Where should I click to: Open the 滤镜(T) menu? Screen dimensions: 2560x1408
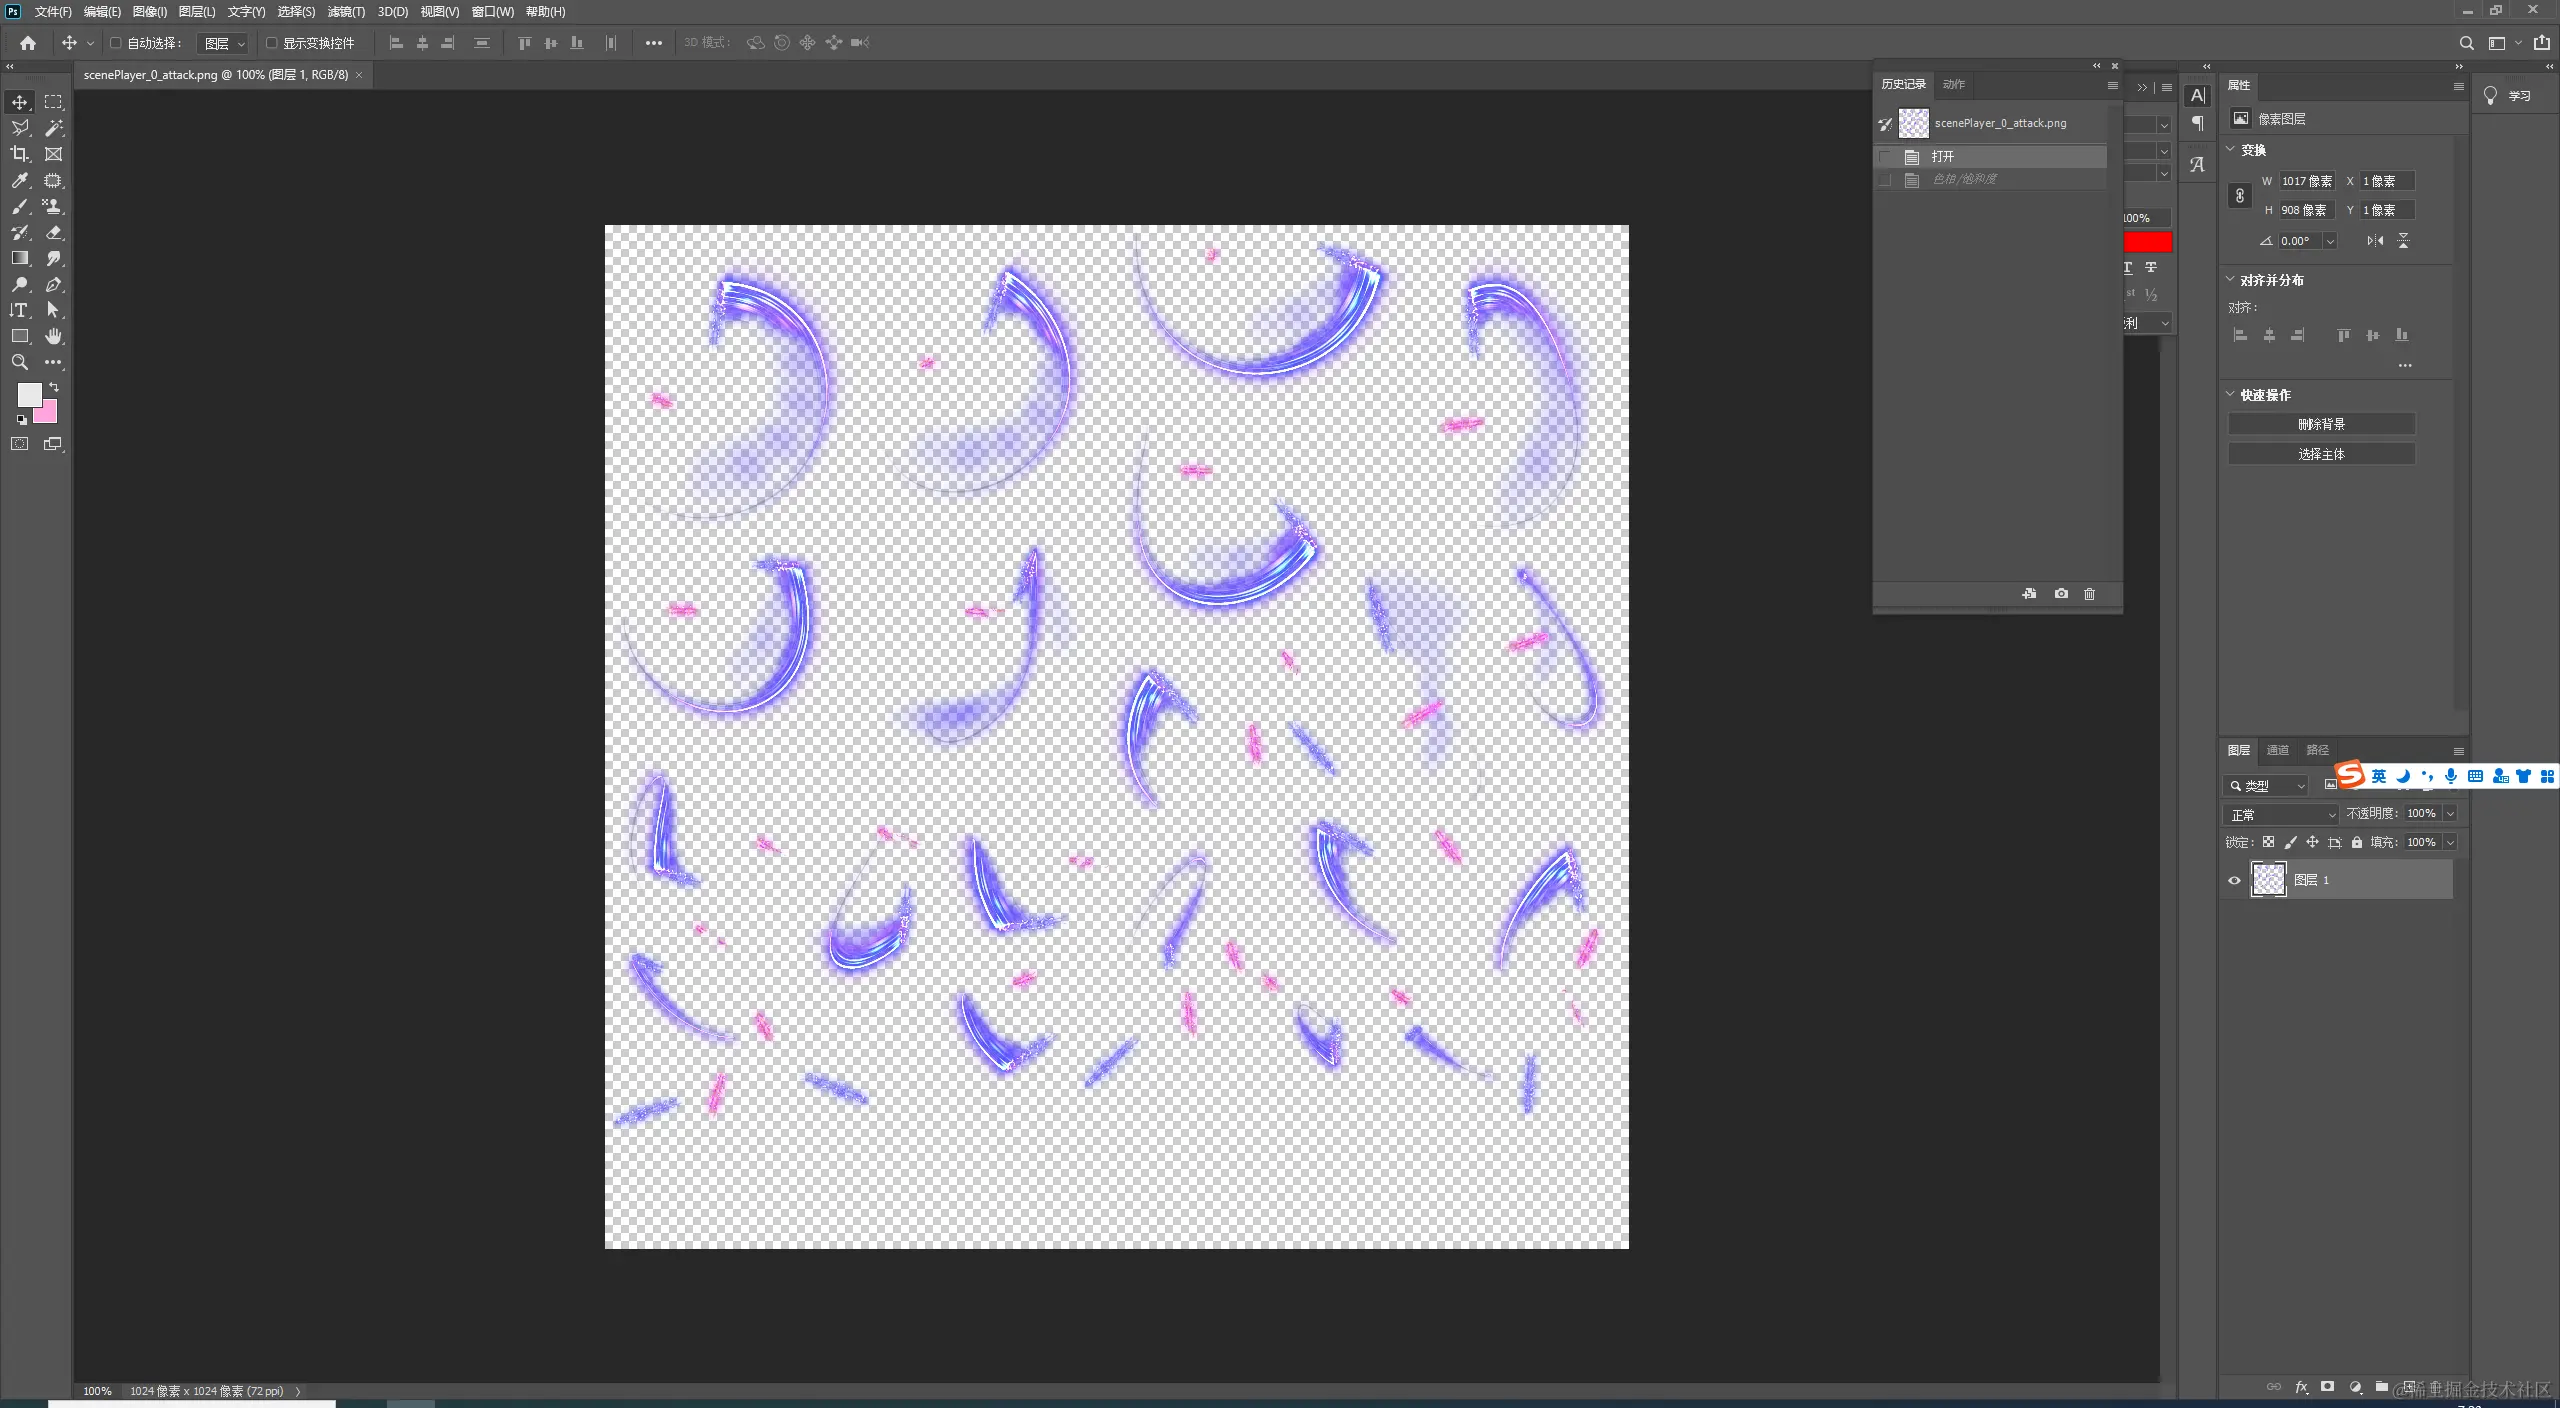pyautogui.click(x=346, y=12)
